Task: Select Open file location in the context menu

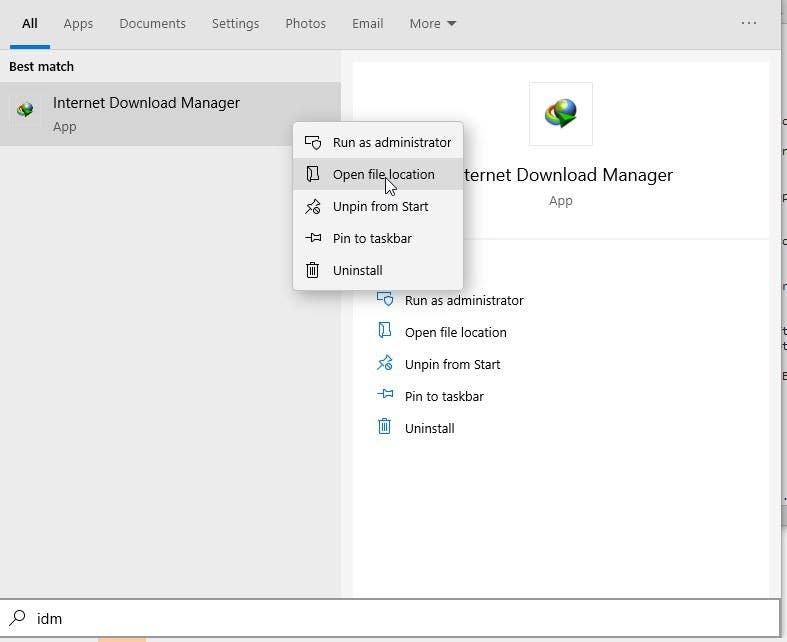Action: 383,174
